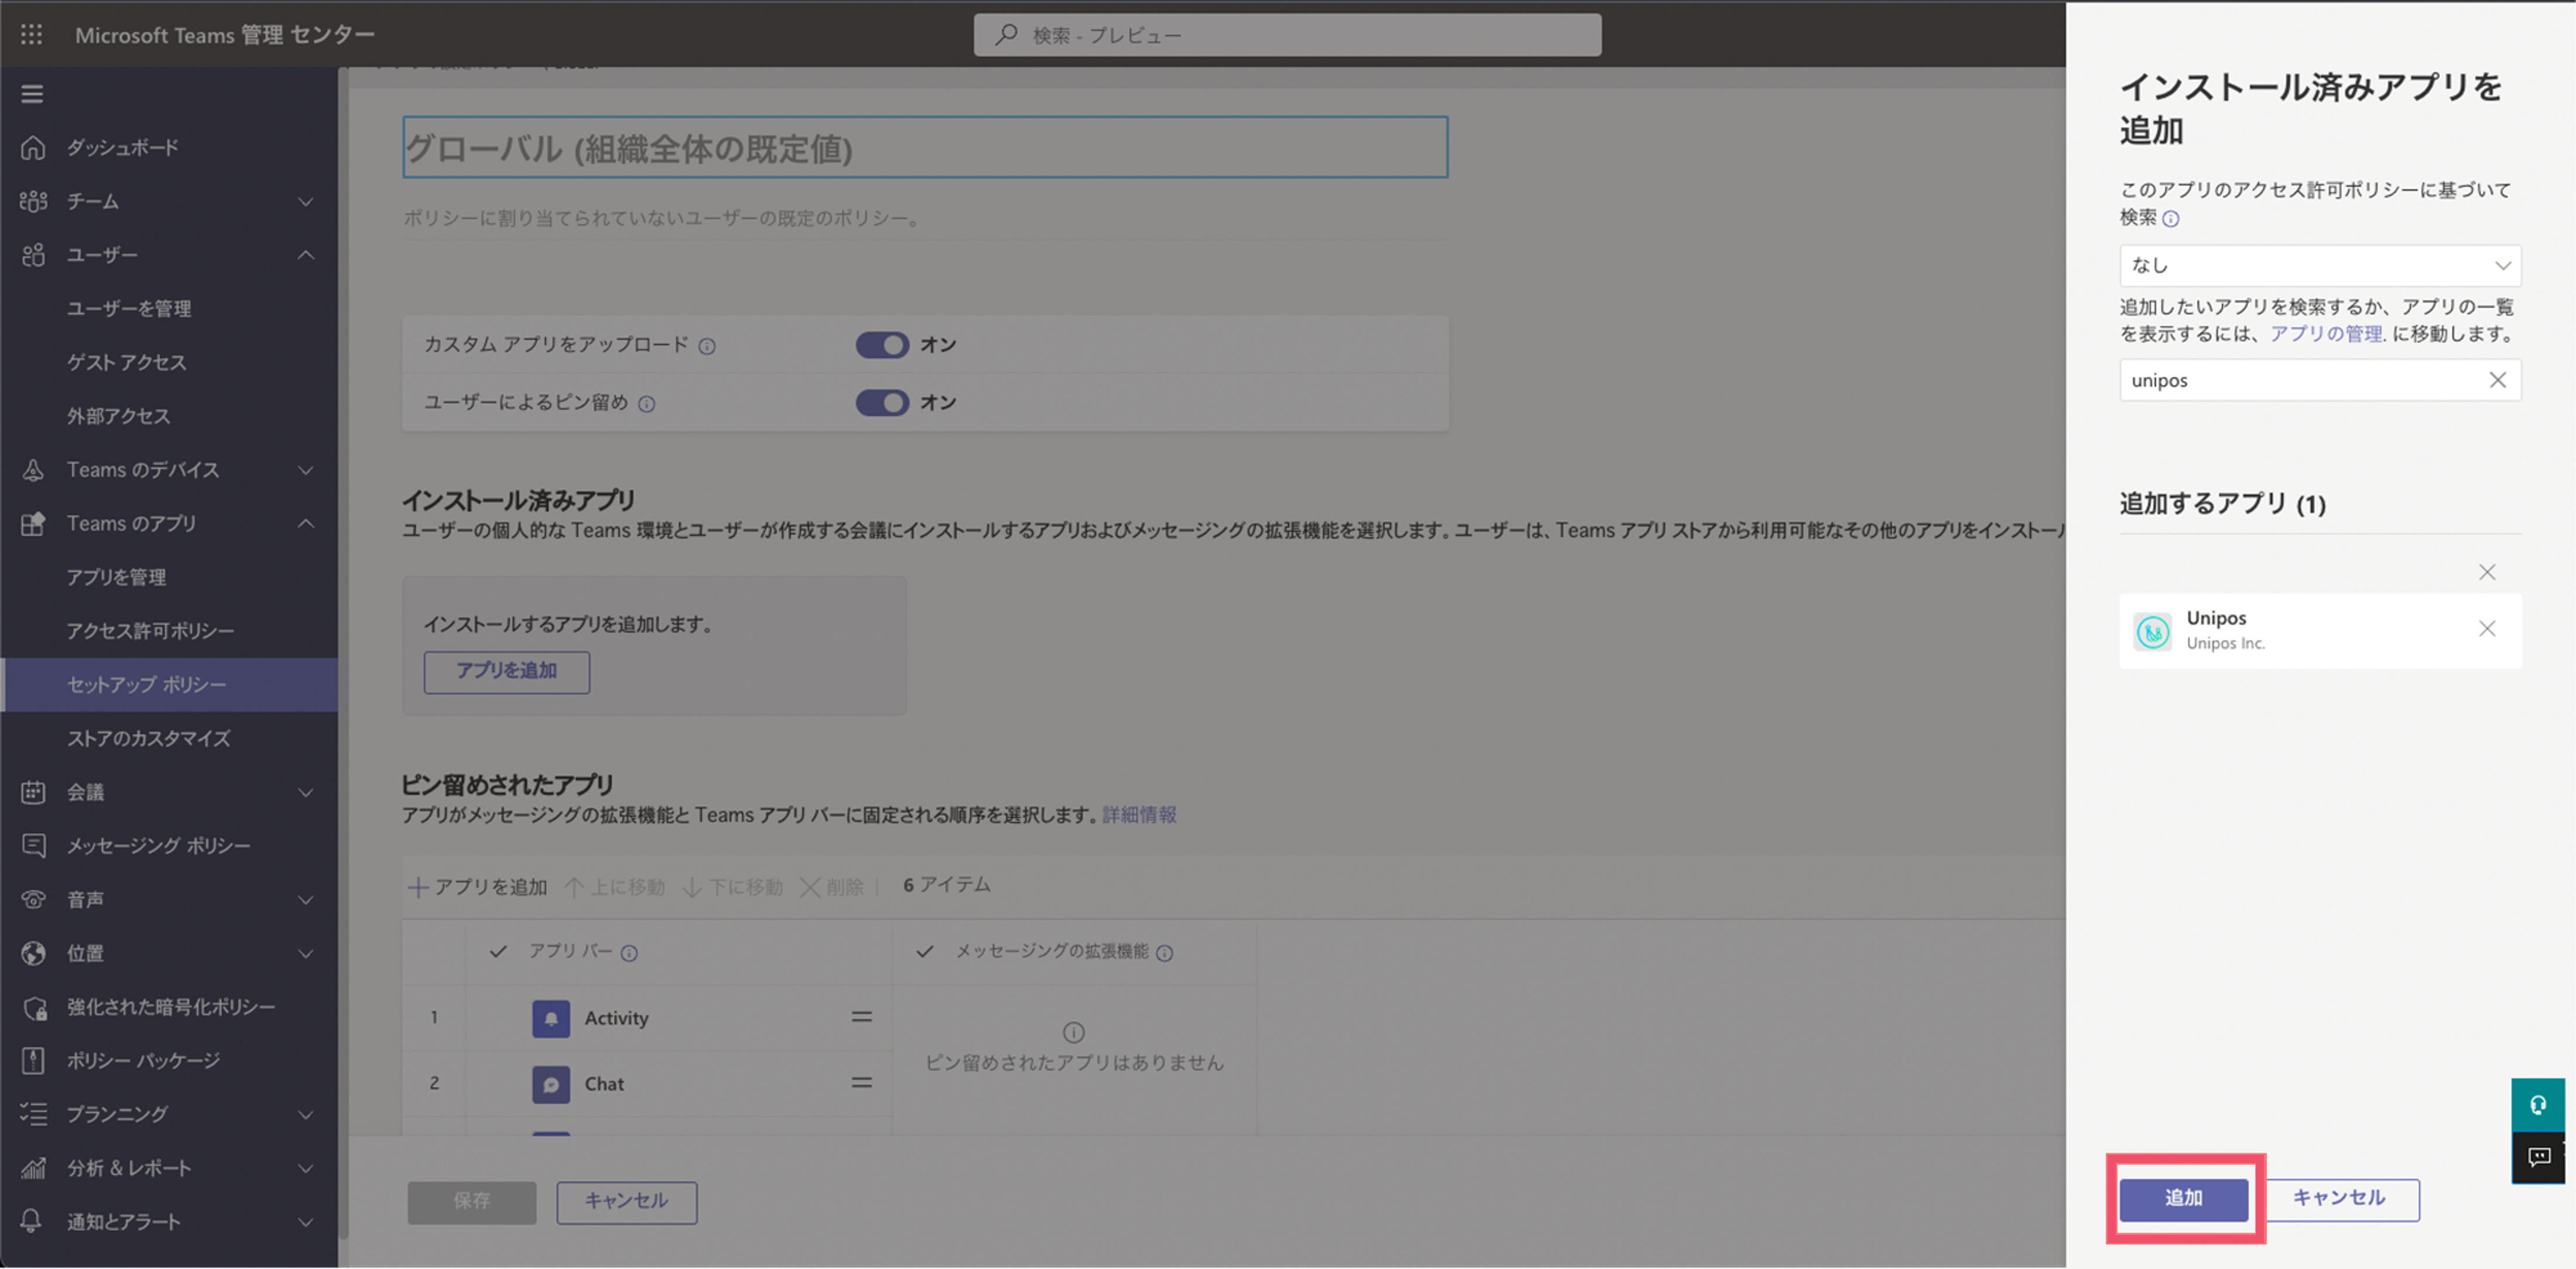The width and height of the screenshot is (2576, 1269).
Task: Click info icon beside permission policy search
Action: coord(2171,218)
